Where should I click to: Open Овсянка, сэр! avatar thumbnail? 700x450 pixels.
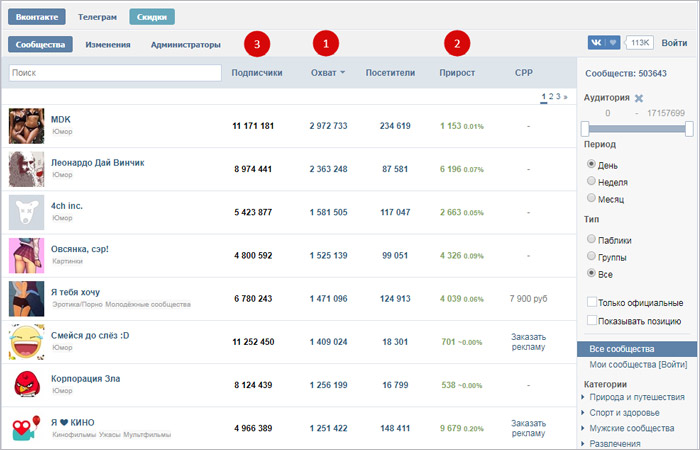(x=26, y=255)
